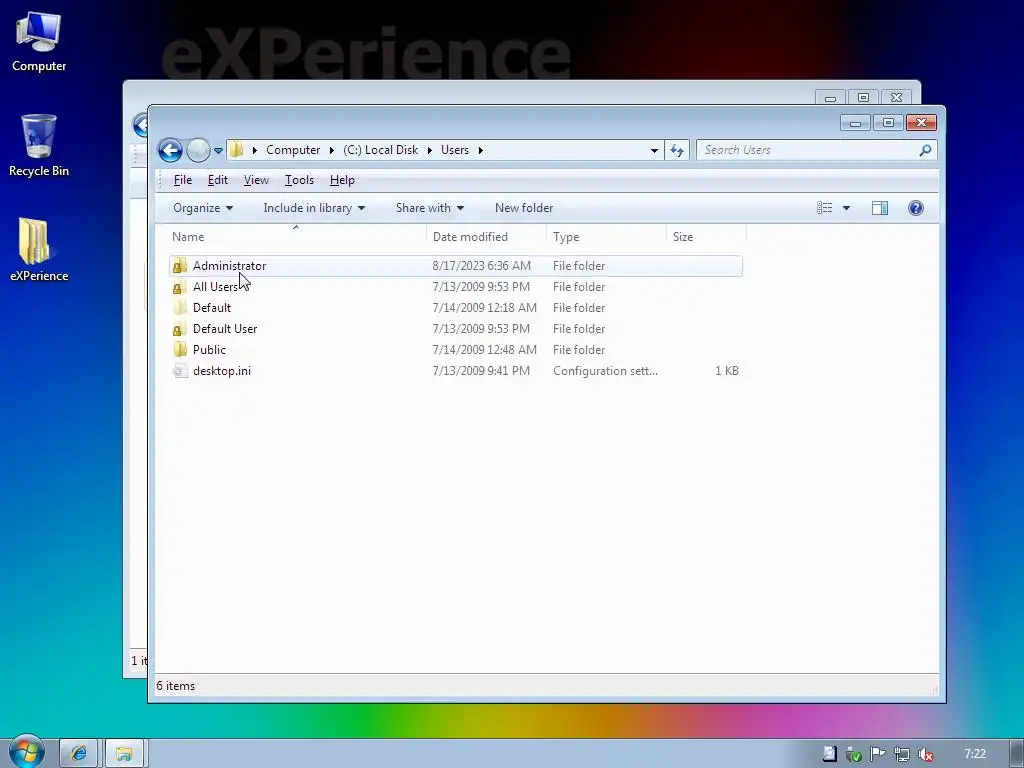Select the Public folder icon

180,349
